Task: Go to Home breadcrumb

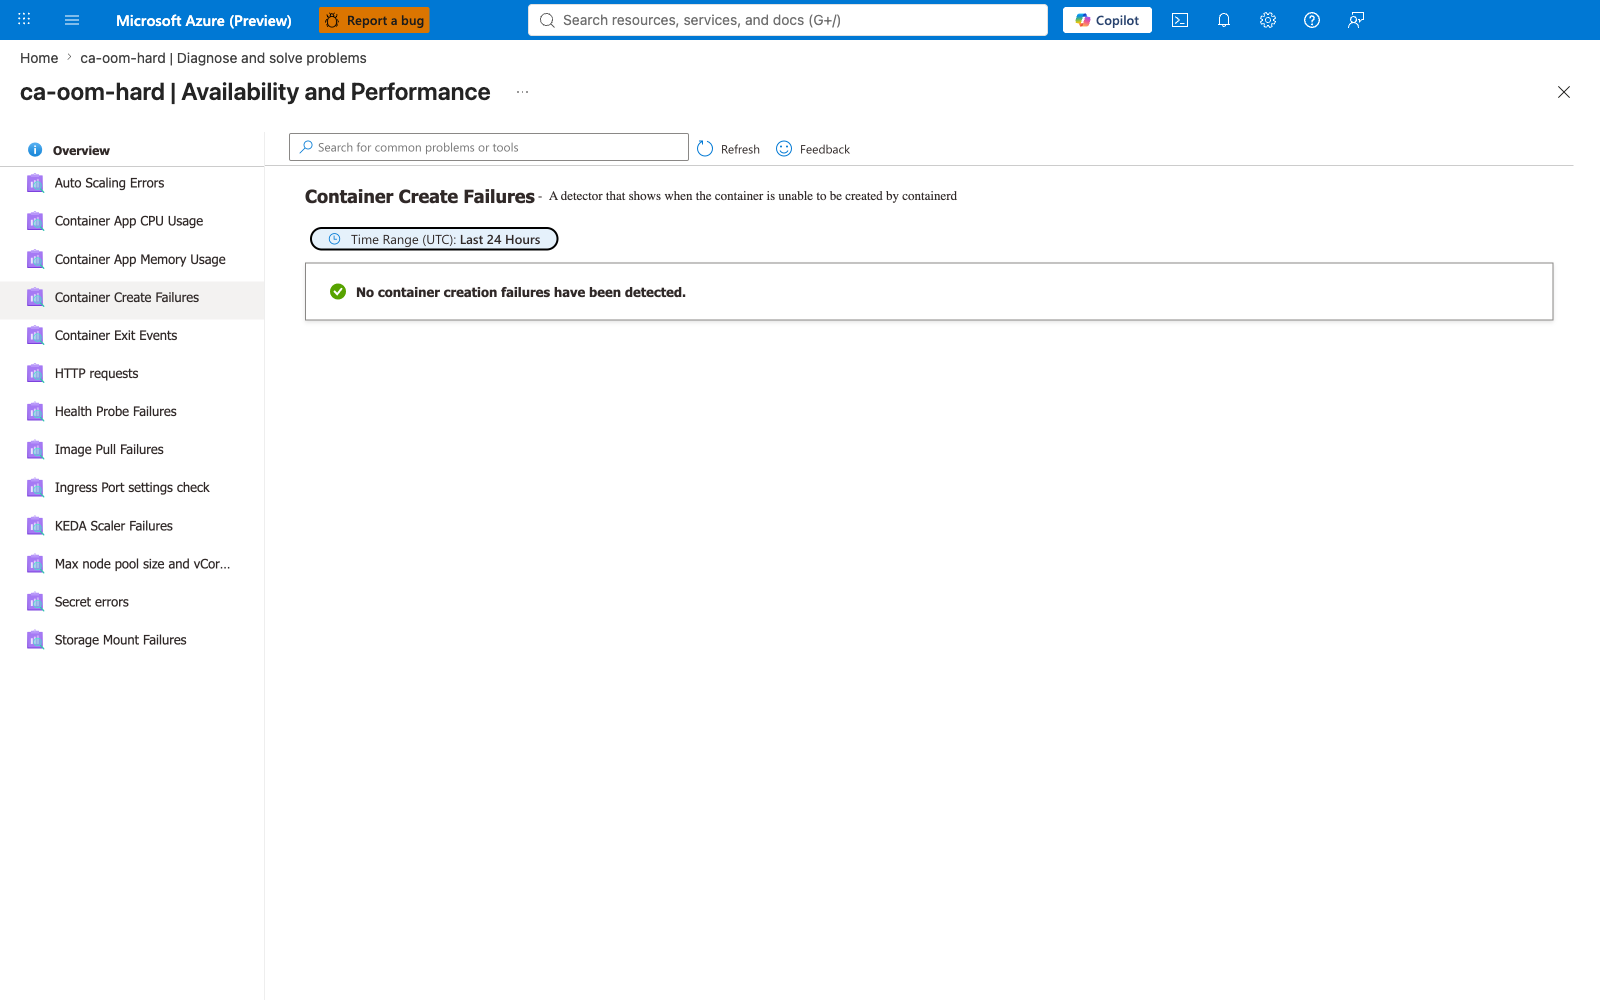Action: [39, 58]
